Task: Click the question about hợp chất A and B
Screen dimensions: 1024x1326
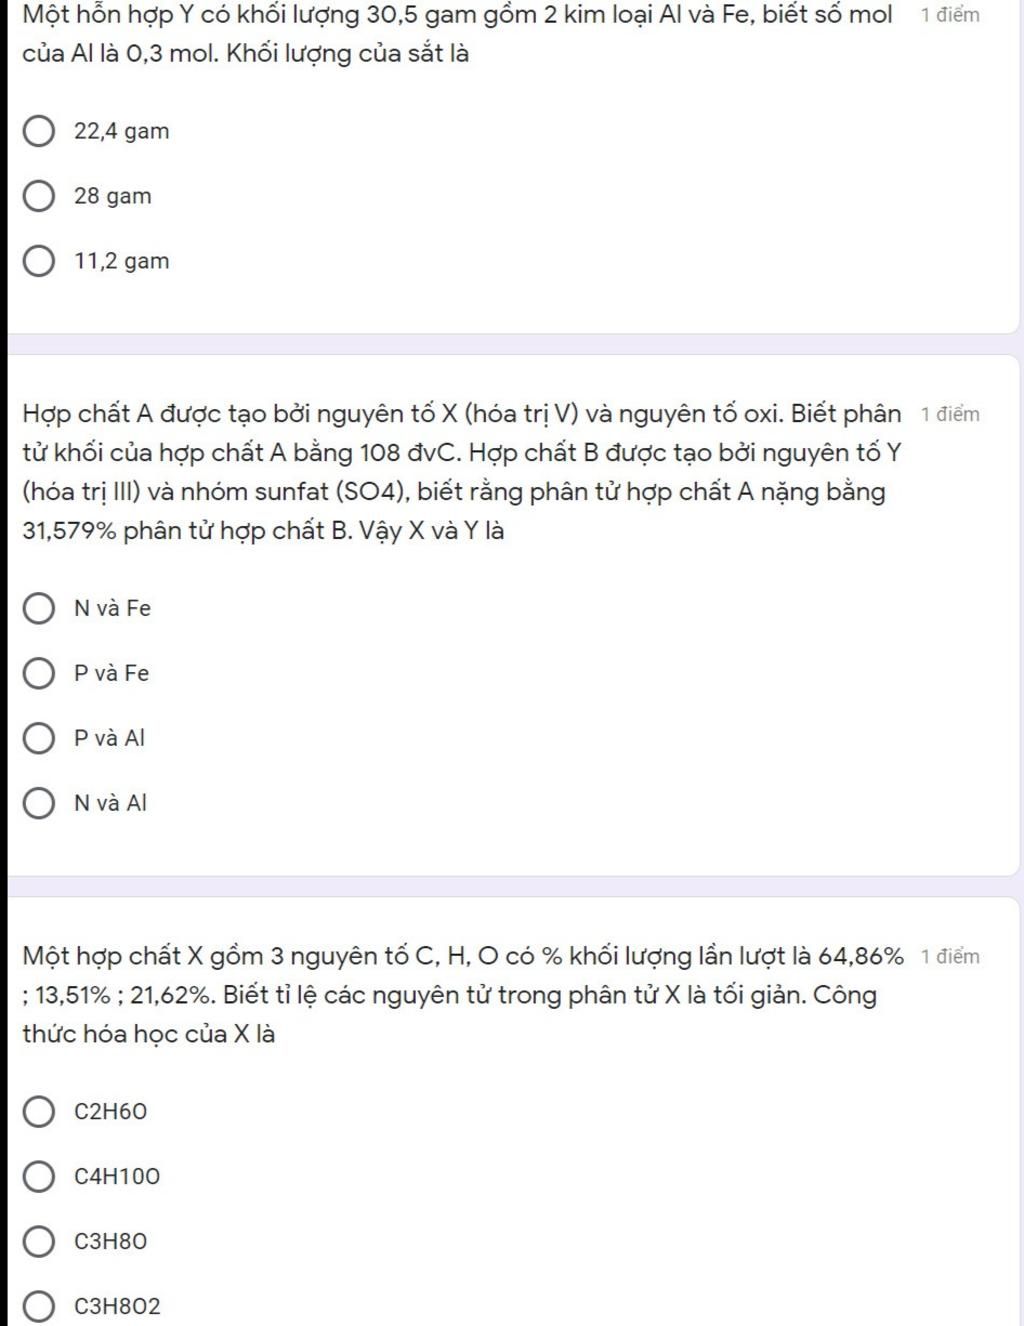Action: click(x=462, y=472)
